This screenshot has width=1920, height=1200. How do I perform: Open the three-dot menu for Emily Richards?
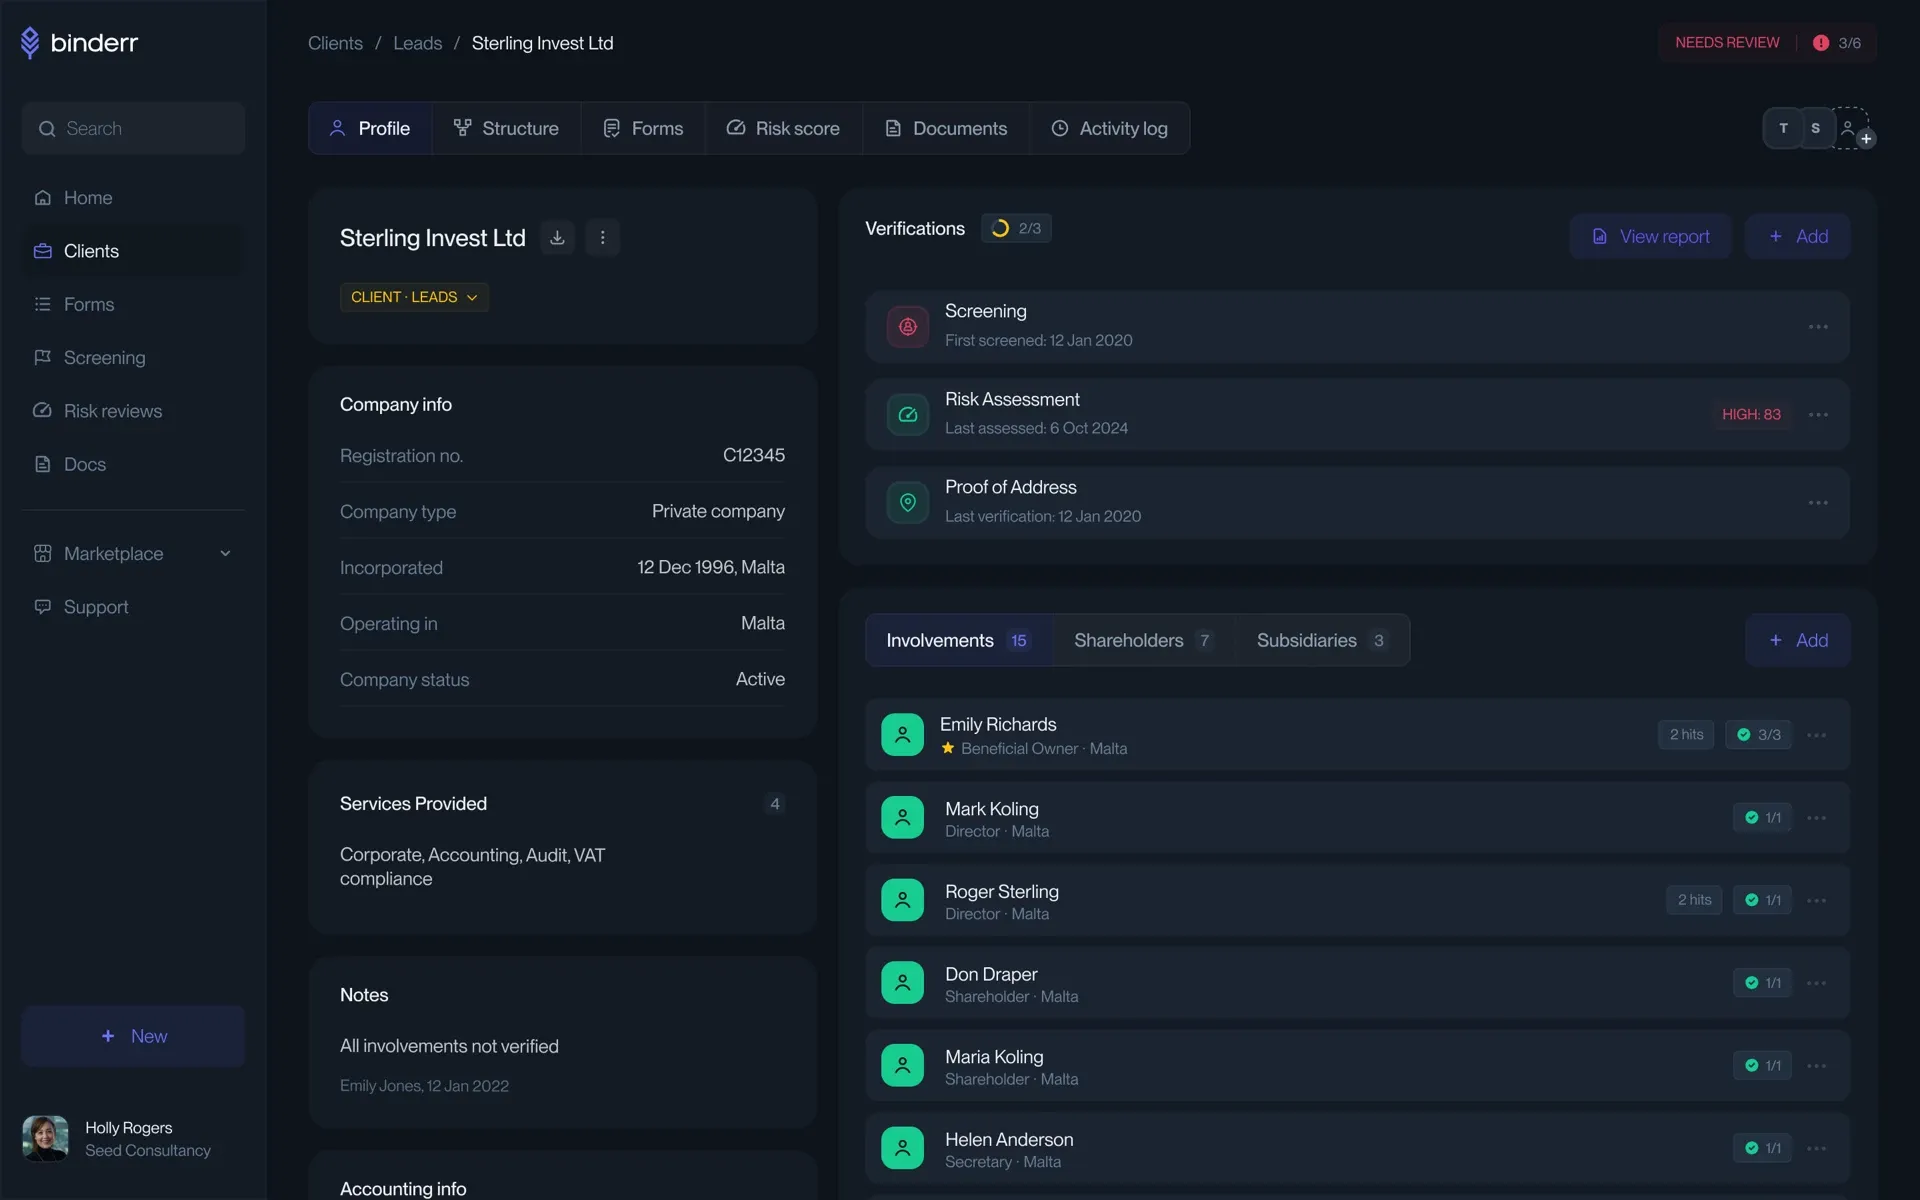click(x=1817, y=735)
